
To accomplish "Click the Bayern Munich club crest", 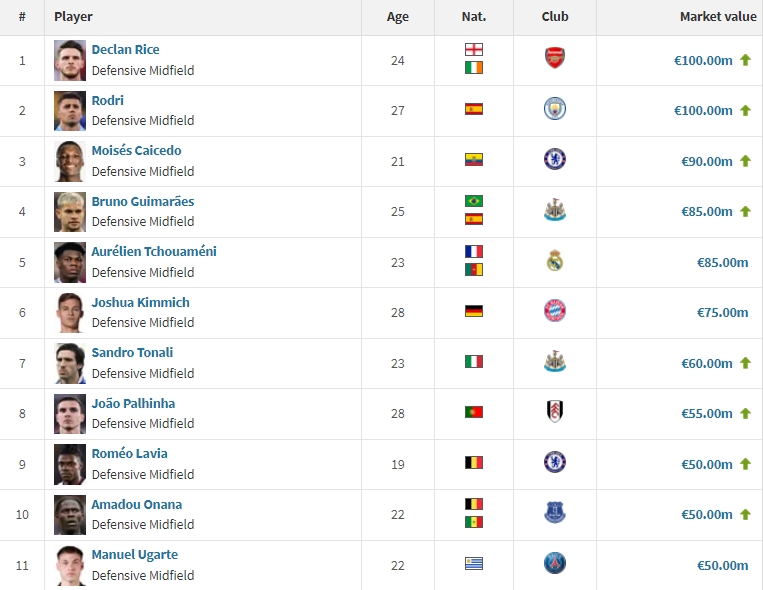I will (555, 311).
